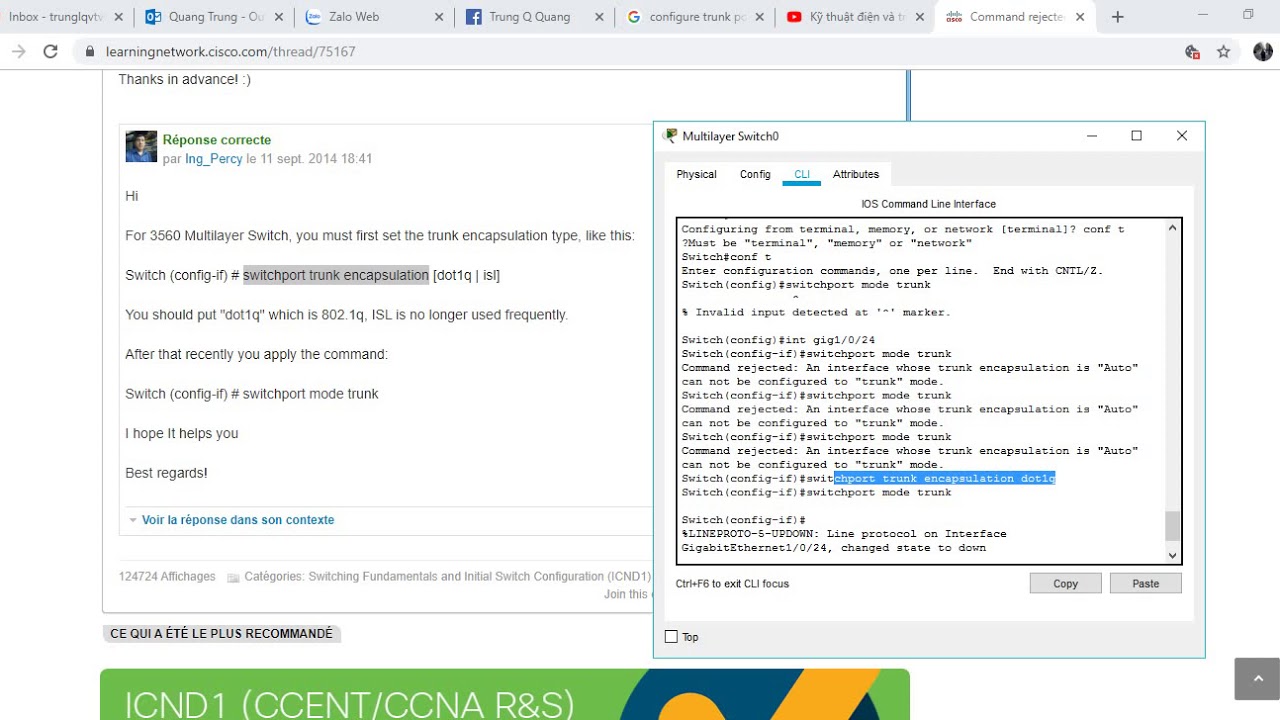1280x720 pixels.
Task: Open Voir la réponse dans son contexte
Action: point(238,520)
